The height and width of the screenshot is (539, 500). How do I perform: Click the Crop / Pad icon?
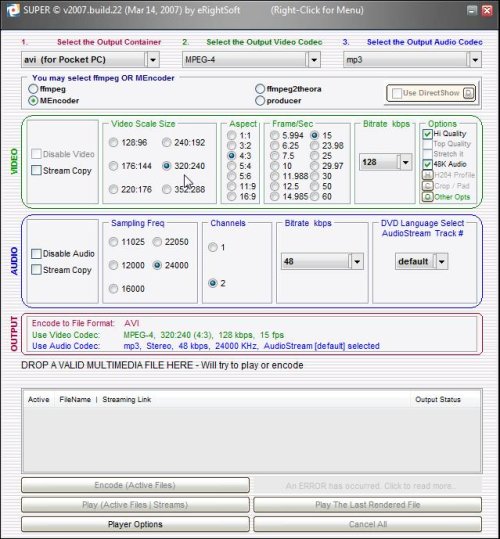427,186
